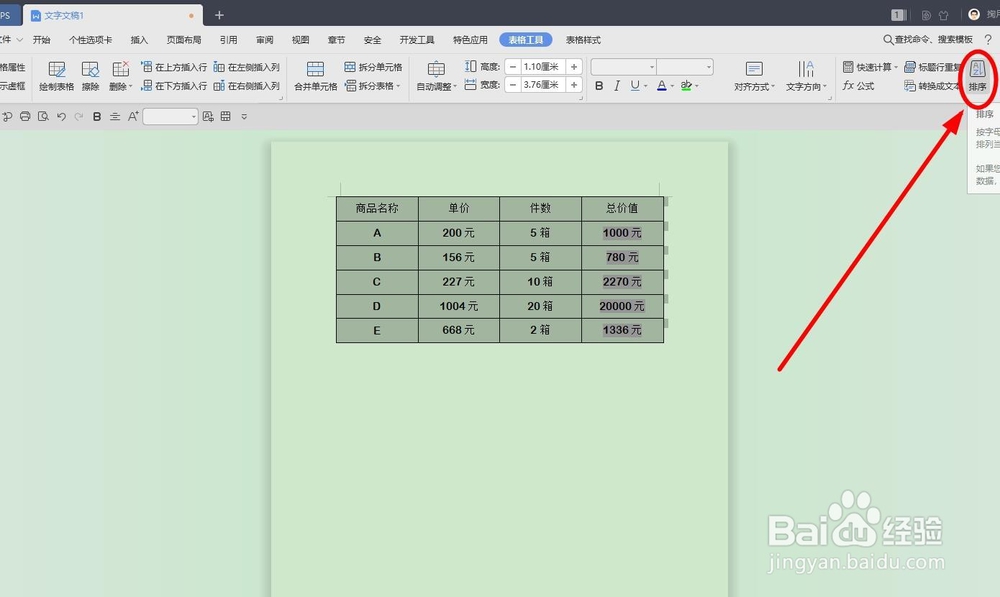Toggle bold formatting in the ribbon
1000x597 pixels.
pos(598,85)
